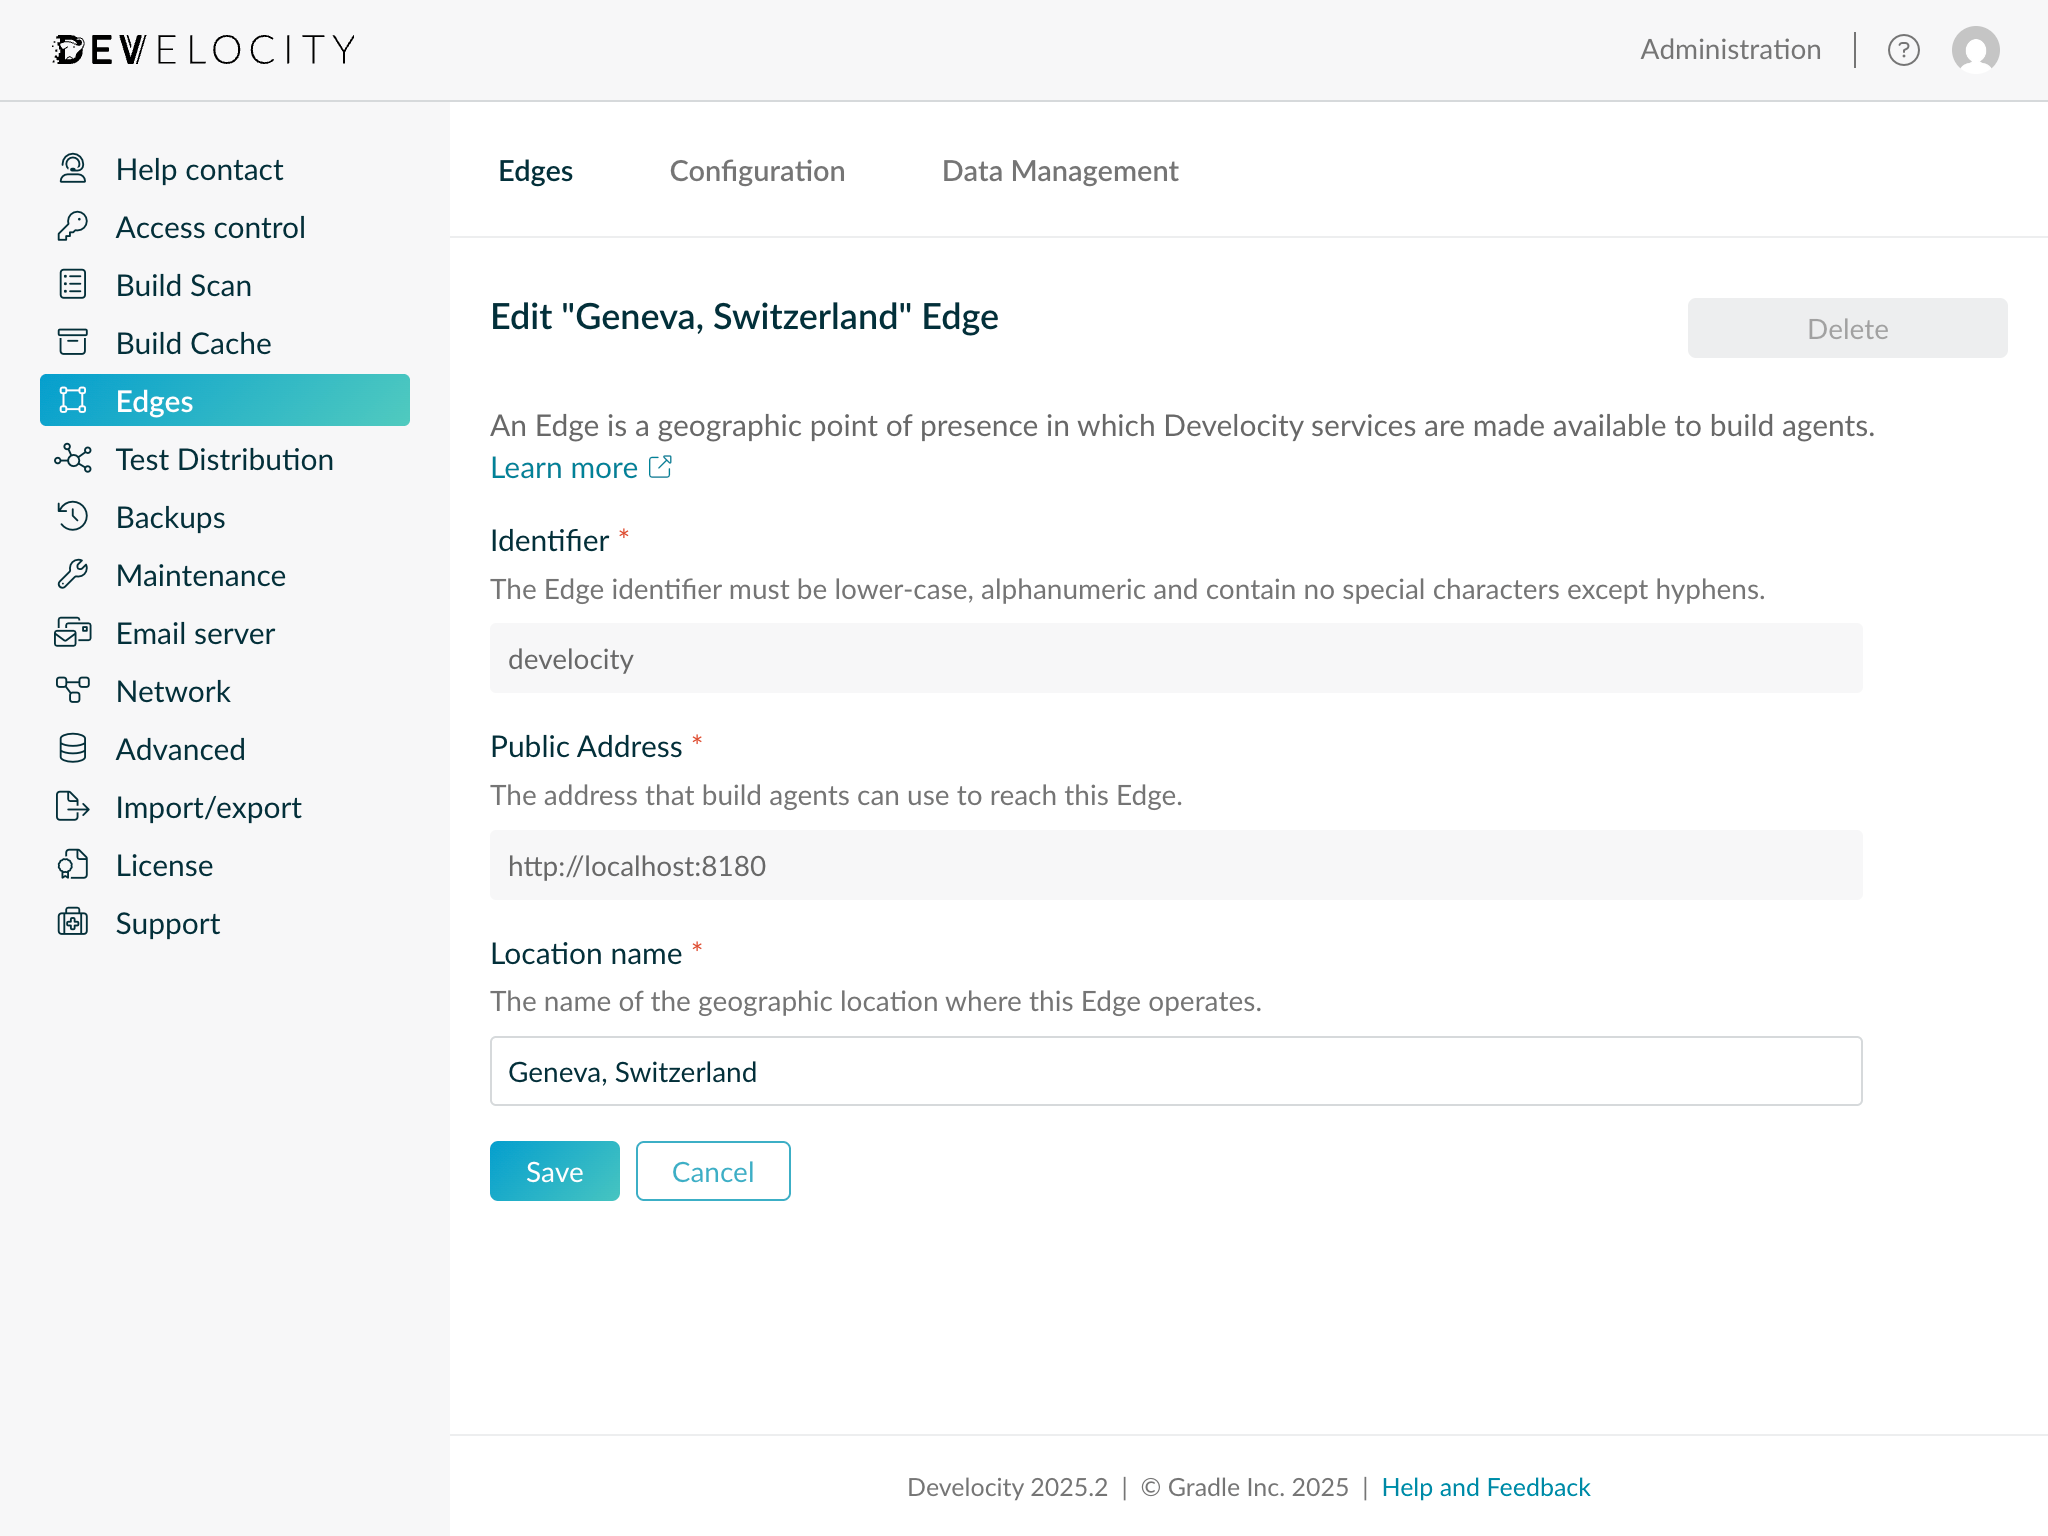Screen dimensions: 2048x1536
Task: Open the Administration menu
Action: tap(1729, 49)
